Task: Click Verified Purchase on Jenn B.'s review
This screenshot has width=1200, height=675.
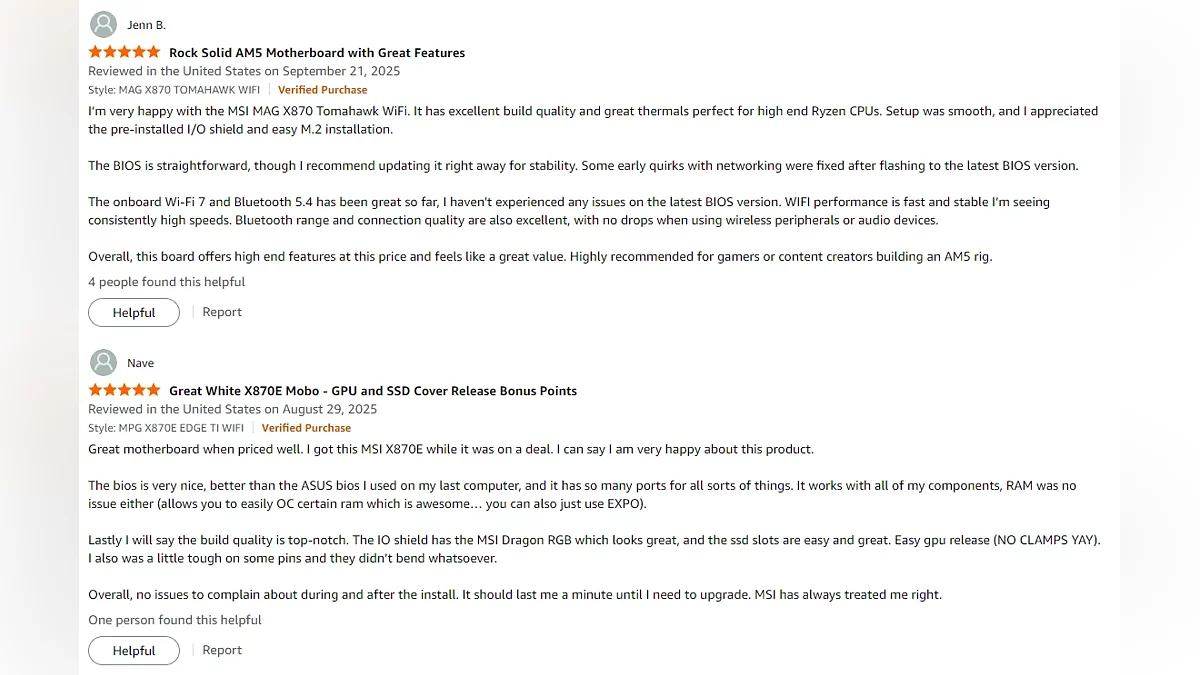Action: (322, 90)
